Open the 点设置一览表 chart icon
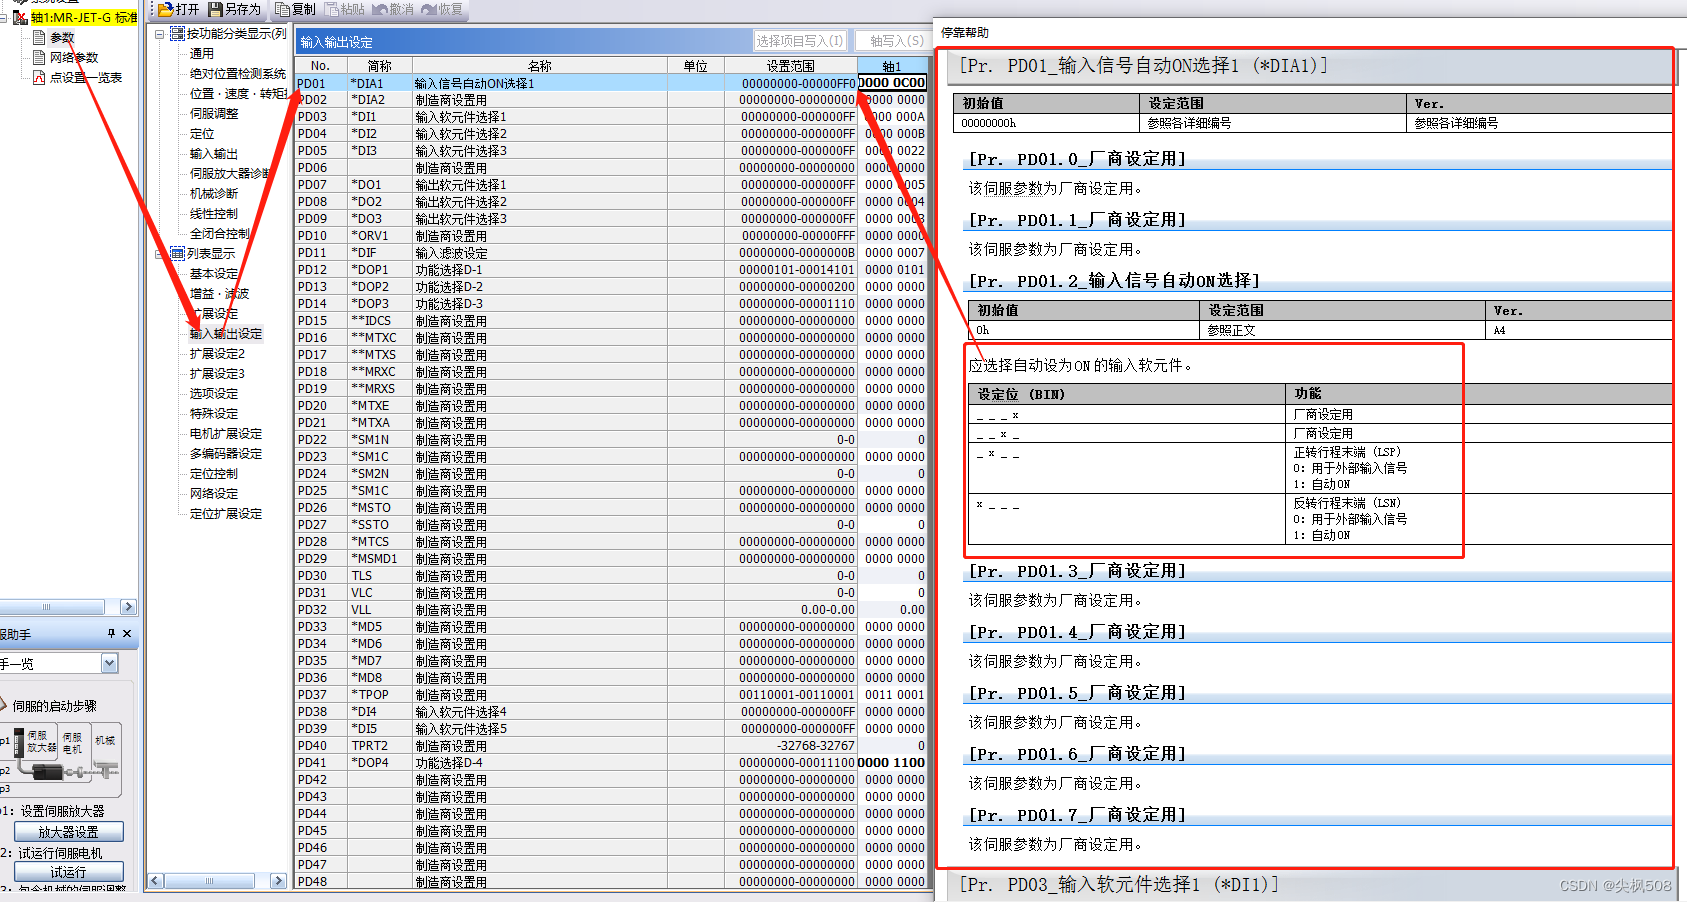1687x902 pixels. point(39,77)
